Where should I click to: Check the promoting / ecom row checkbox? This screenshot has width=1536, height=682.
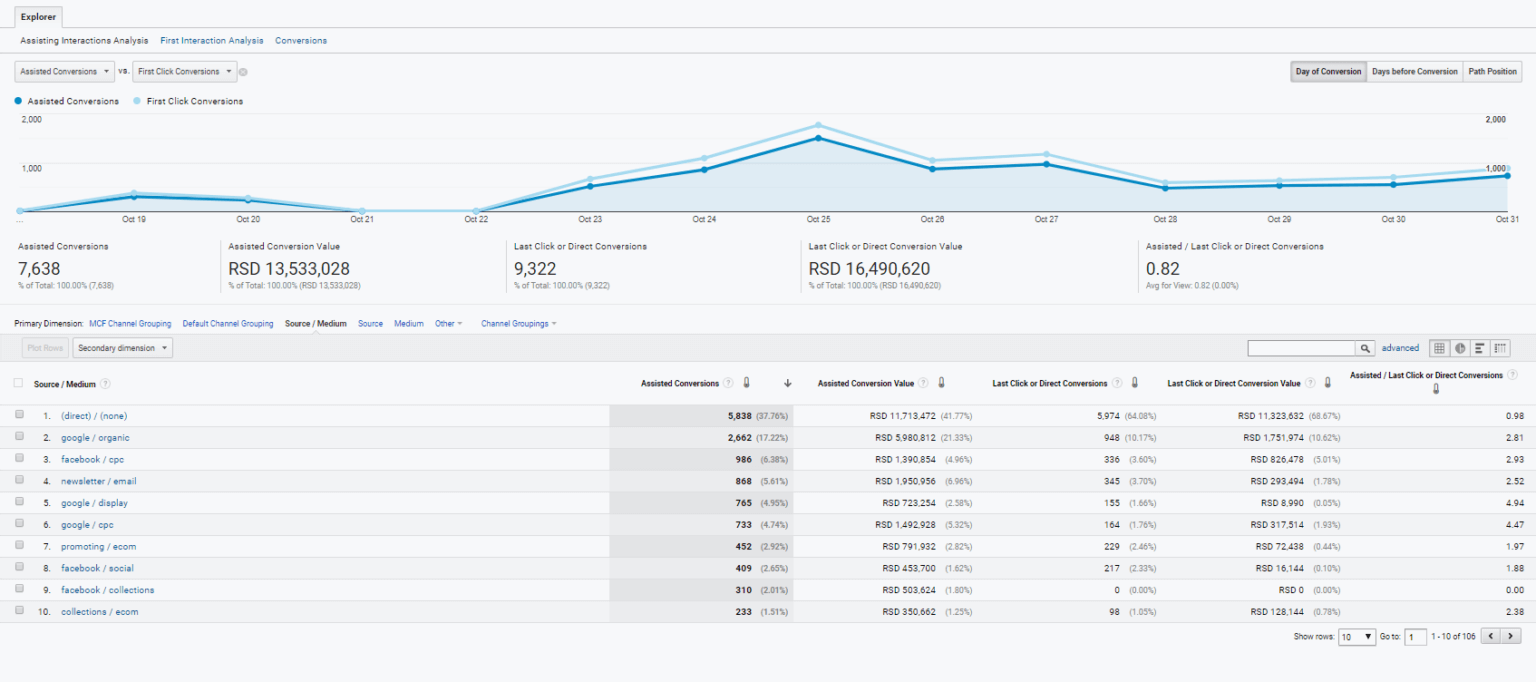coord(19,546)
